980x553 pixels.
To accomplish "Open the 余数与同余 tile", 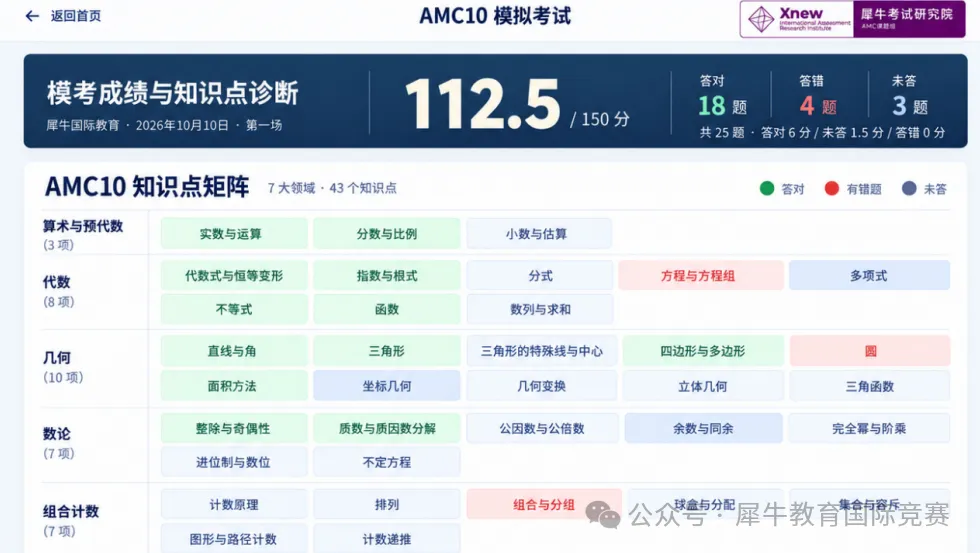I will [703, 428].
